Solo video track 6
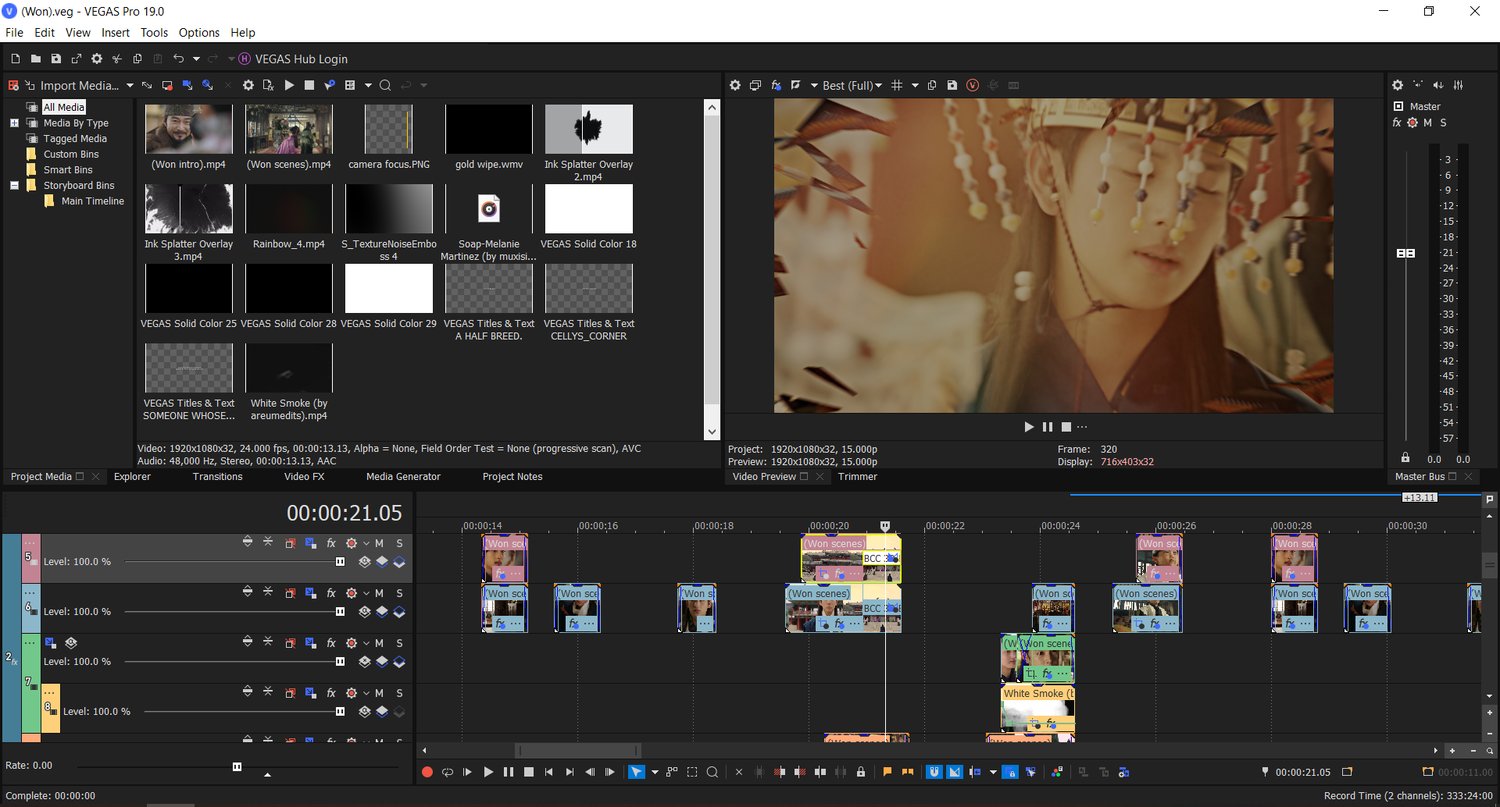1500x807 pixels. (x=399, y=592)
